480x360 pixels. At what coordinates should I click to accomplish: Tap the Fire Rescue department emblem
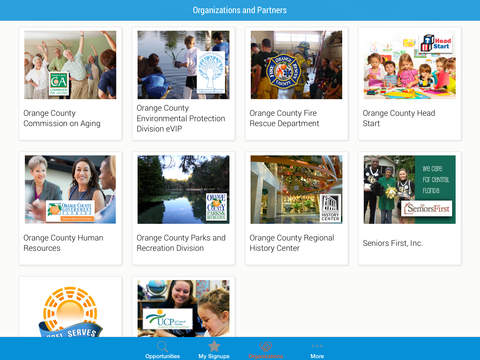click(283, 72)
